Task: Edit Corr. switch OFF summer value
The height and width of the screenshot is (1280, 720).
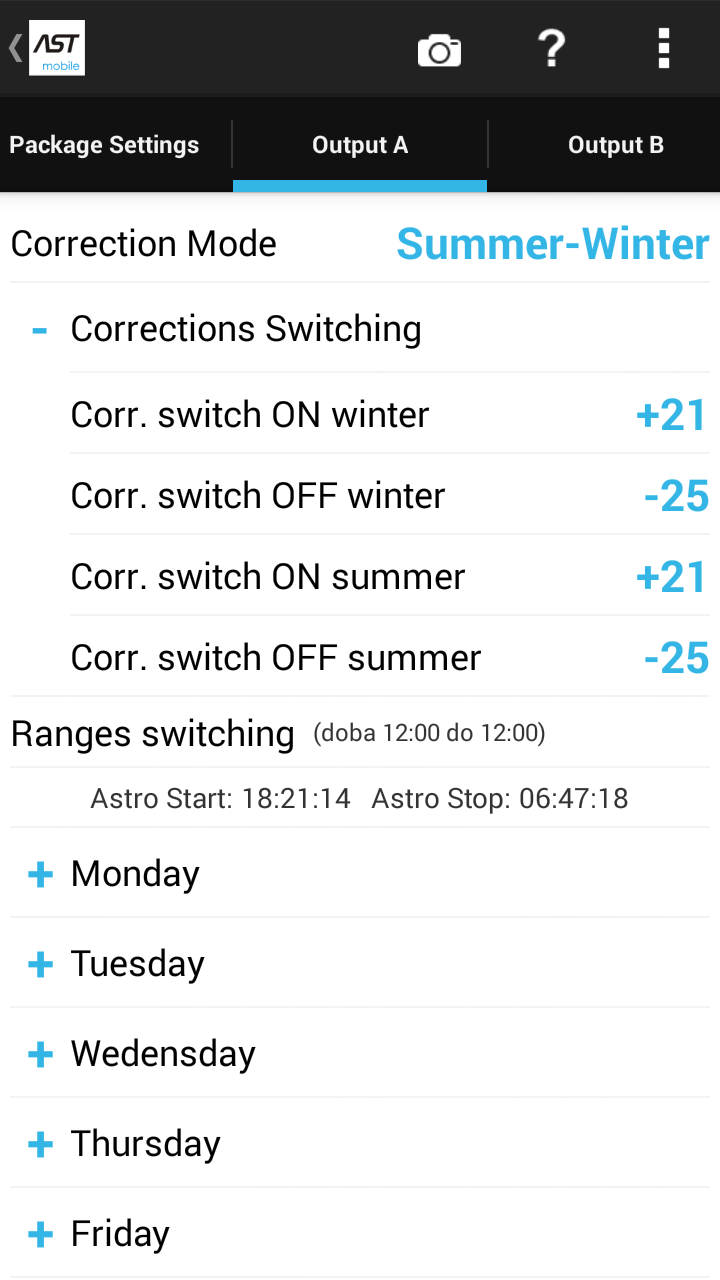Action: pos(676,658)
